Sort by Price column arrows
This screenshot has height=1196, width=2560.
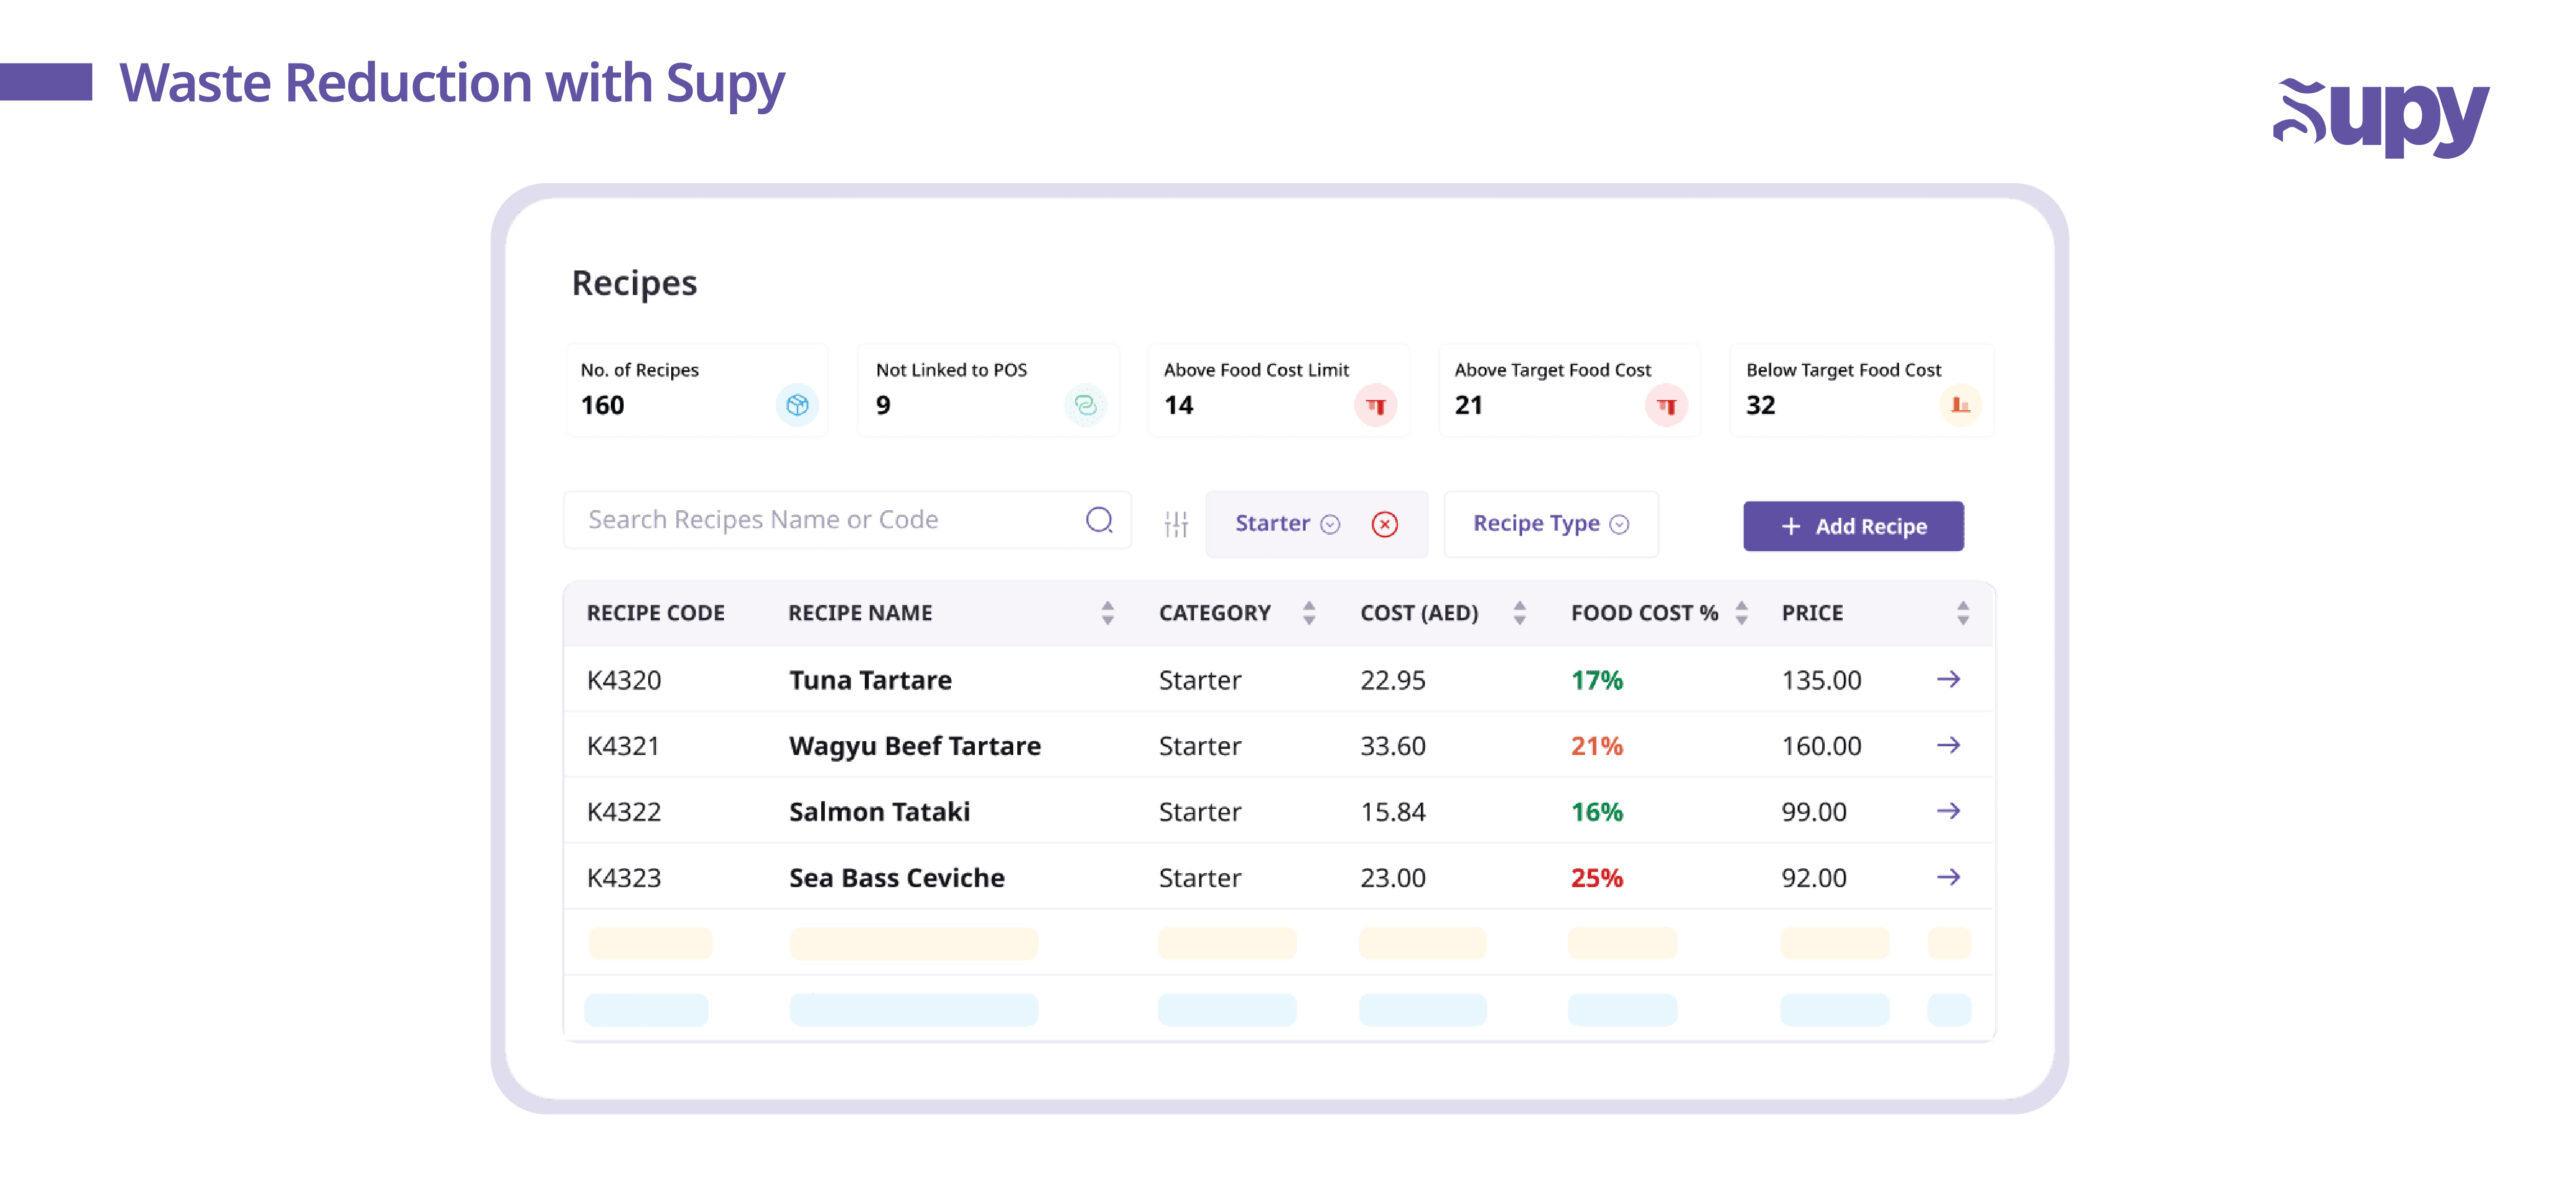[x=1963, y=613]
